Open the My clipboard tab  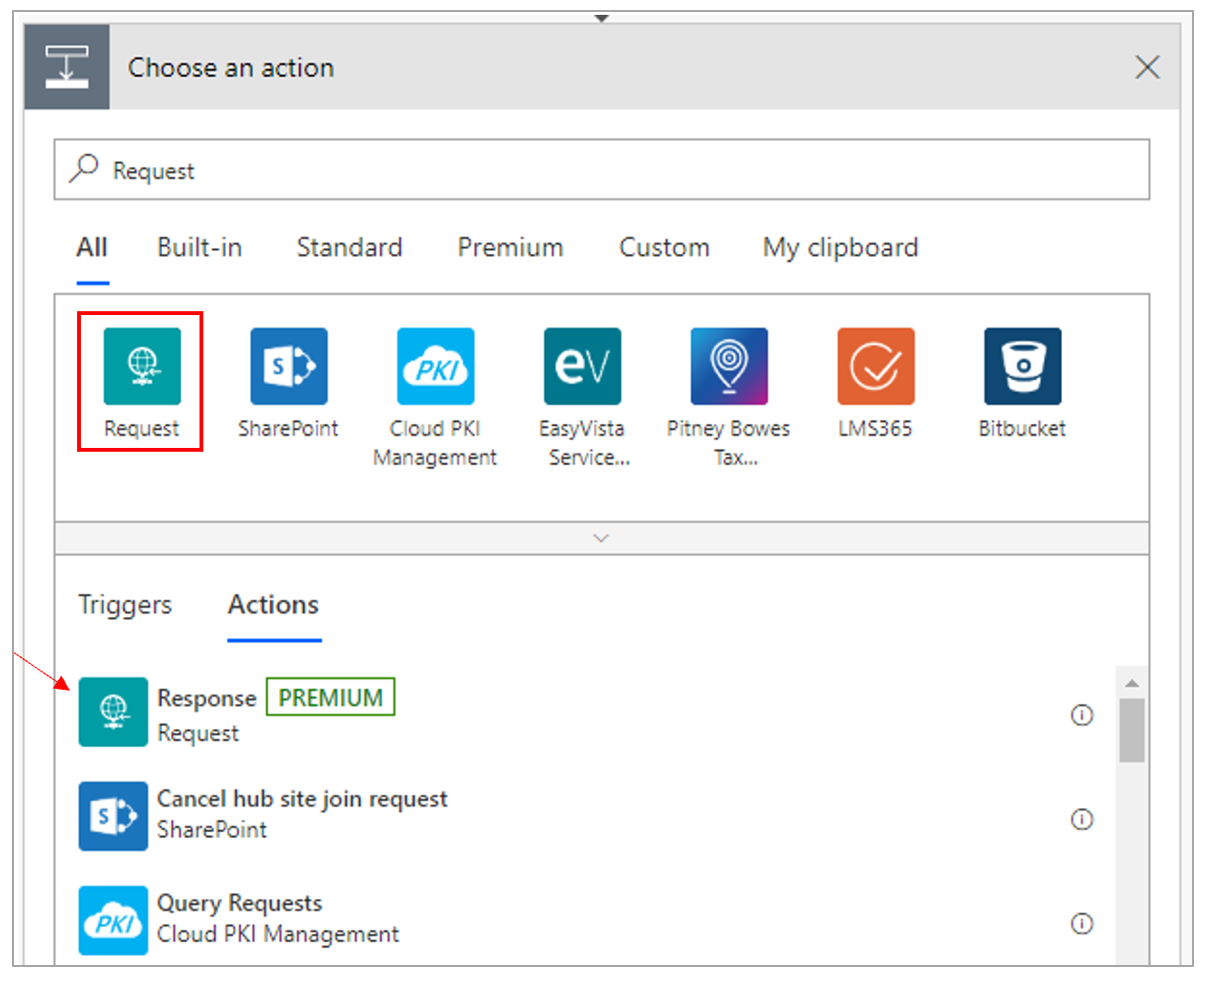841,248
